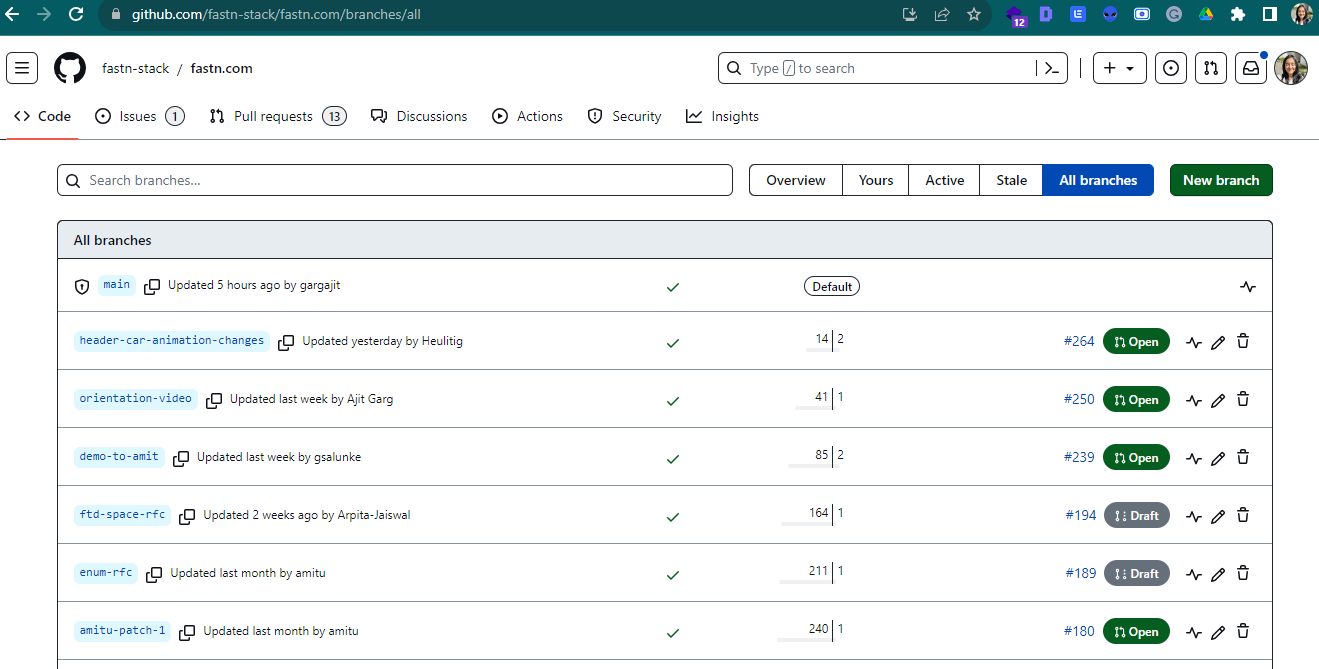Bookmark this page with the star icon

(973, 14)
